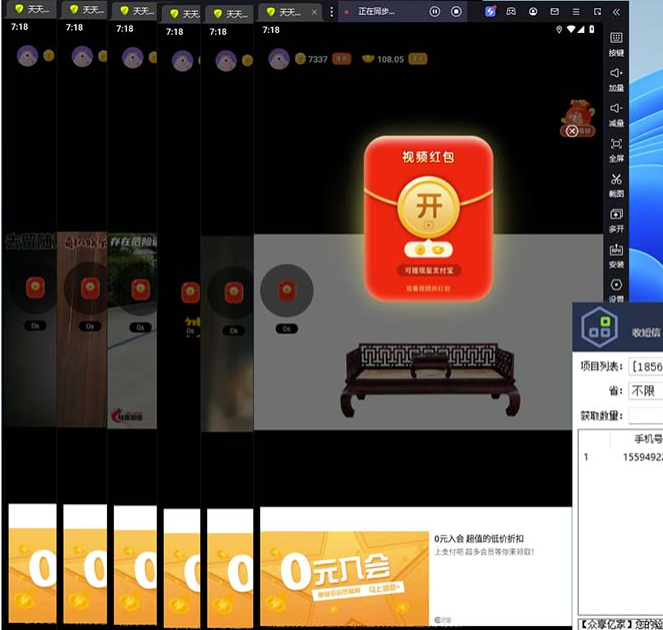Open the user account icon

pyautogui.click(x=533, y=11)
